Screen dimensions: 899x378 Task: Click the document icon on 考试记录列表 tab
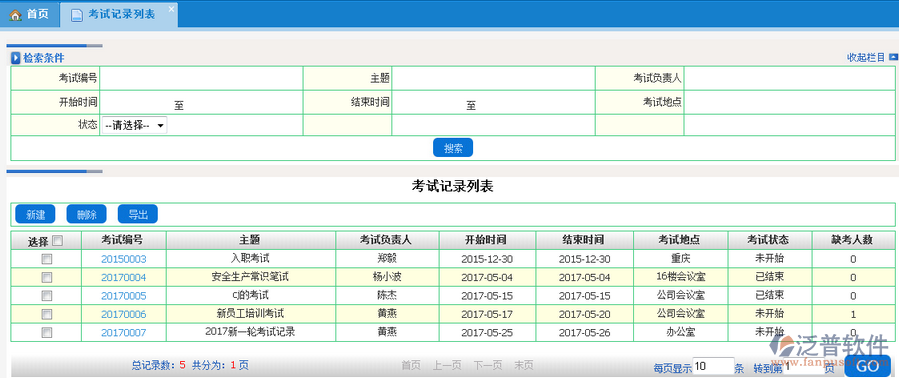coord(76,15)
